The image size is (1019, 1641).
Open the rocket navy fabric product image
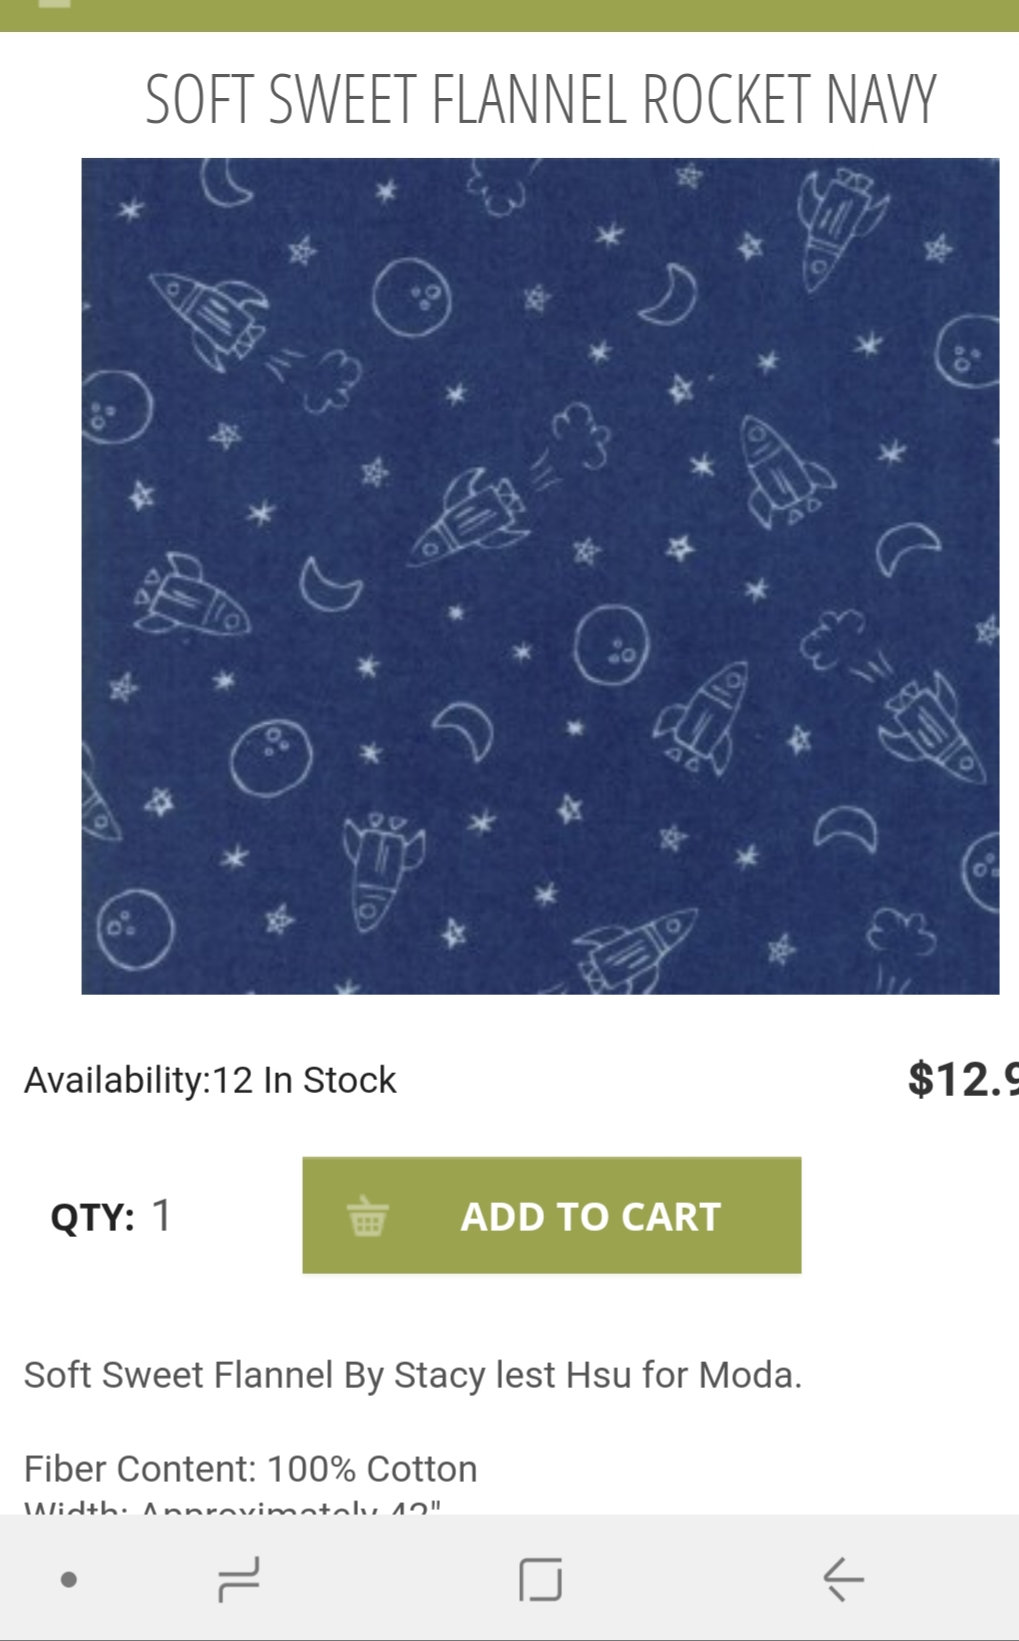(540, 576)
